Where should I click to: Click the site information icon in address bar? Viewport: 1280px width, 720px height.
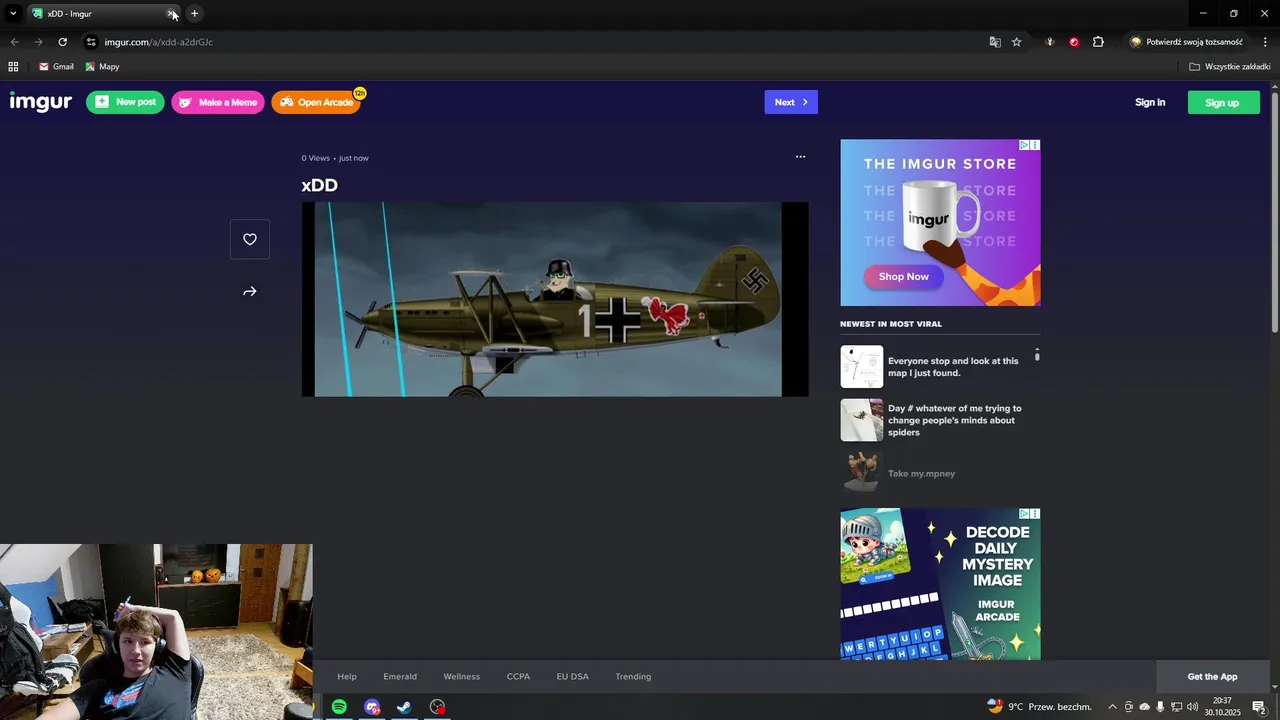[91, 42]
